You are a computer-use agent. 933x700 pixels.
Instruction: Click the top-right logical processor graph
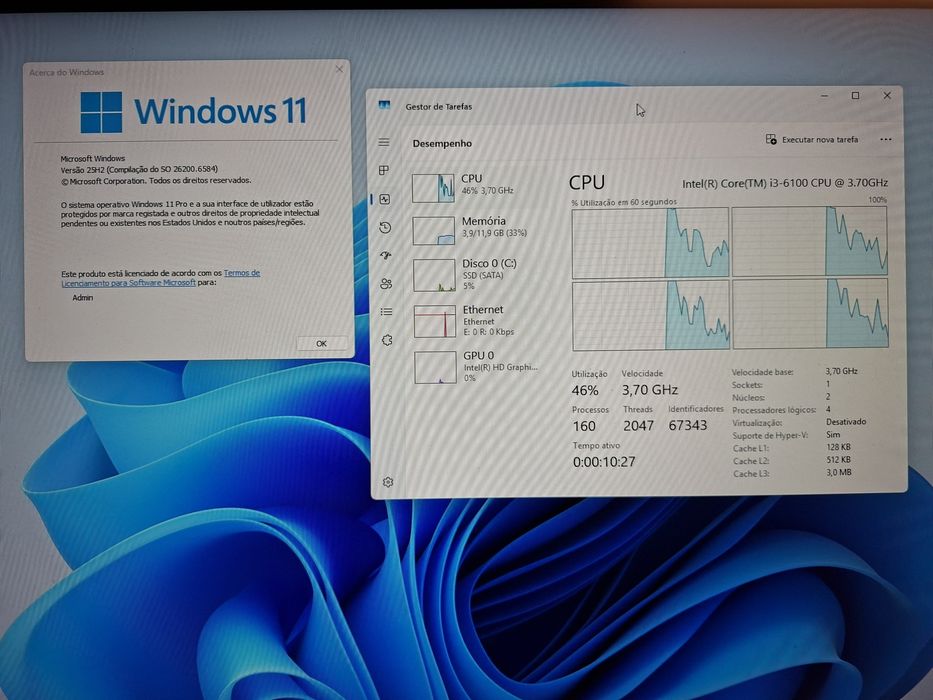pos(809,242)
